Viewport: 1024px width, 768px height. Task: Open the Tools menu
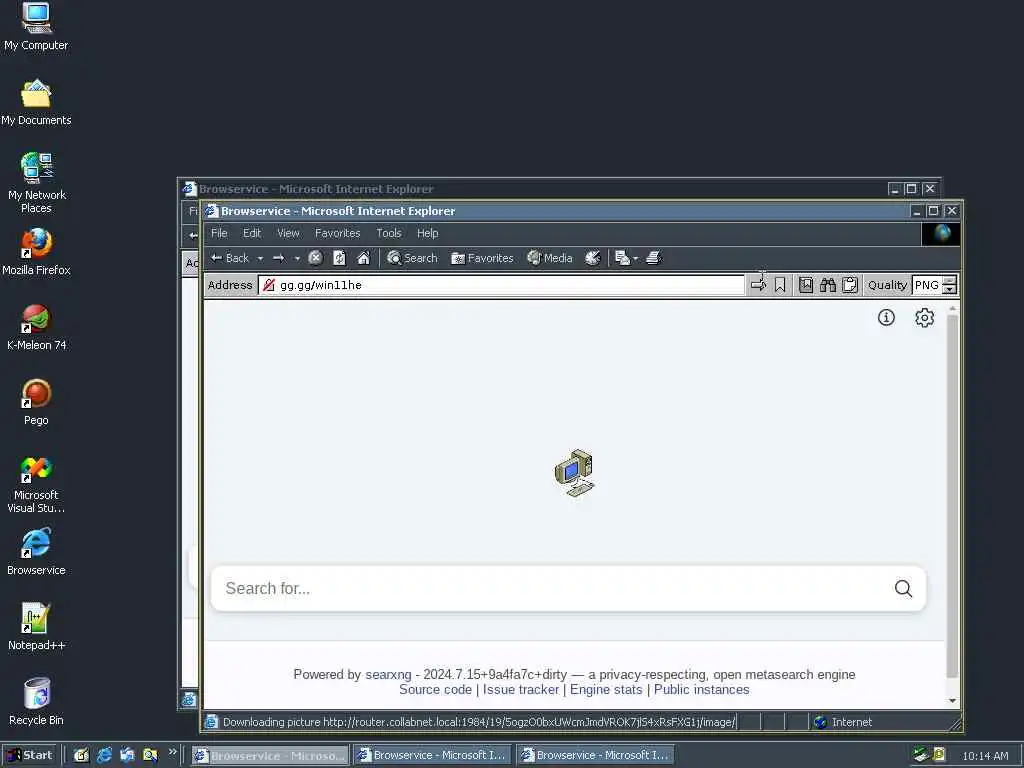tap(389, 233)
